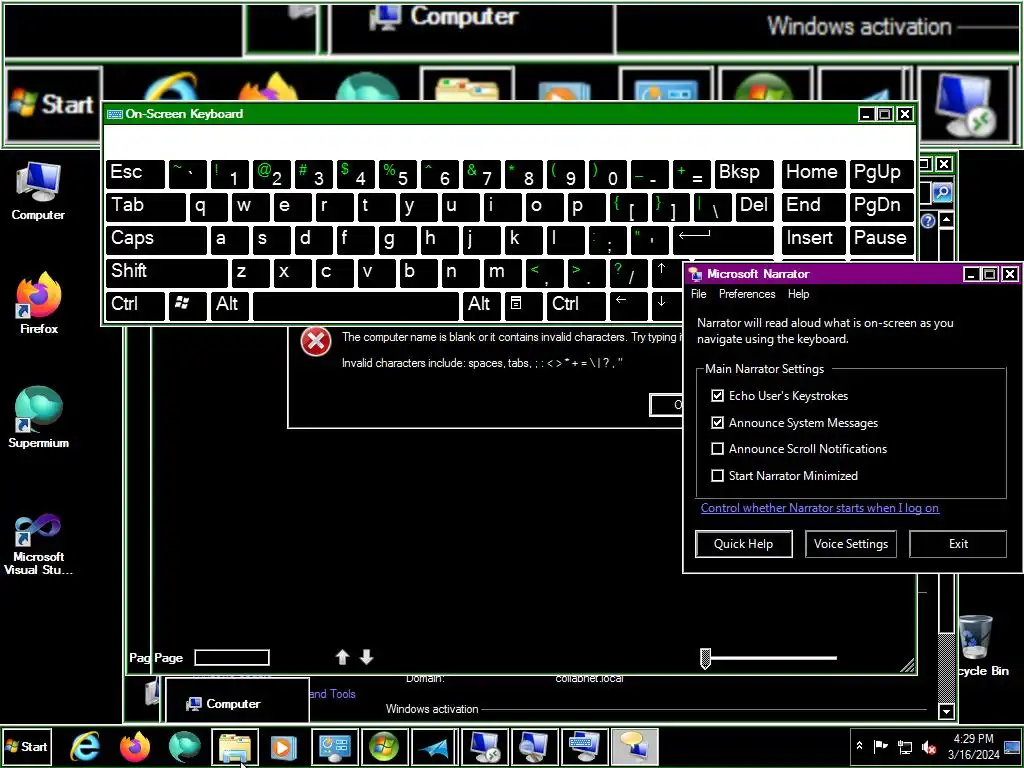Open Narrator File menu
1024x768 pixels.
pos(699,294)
